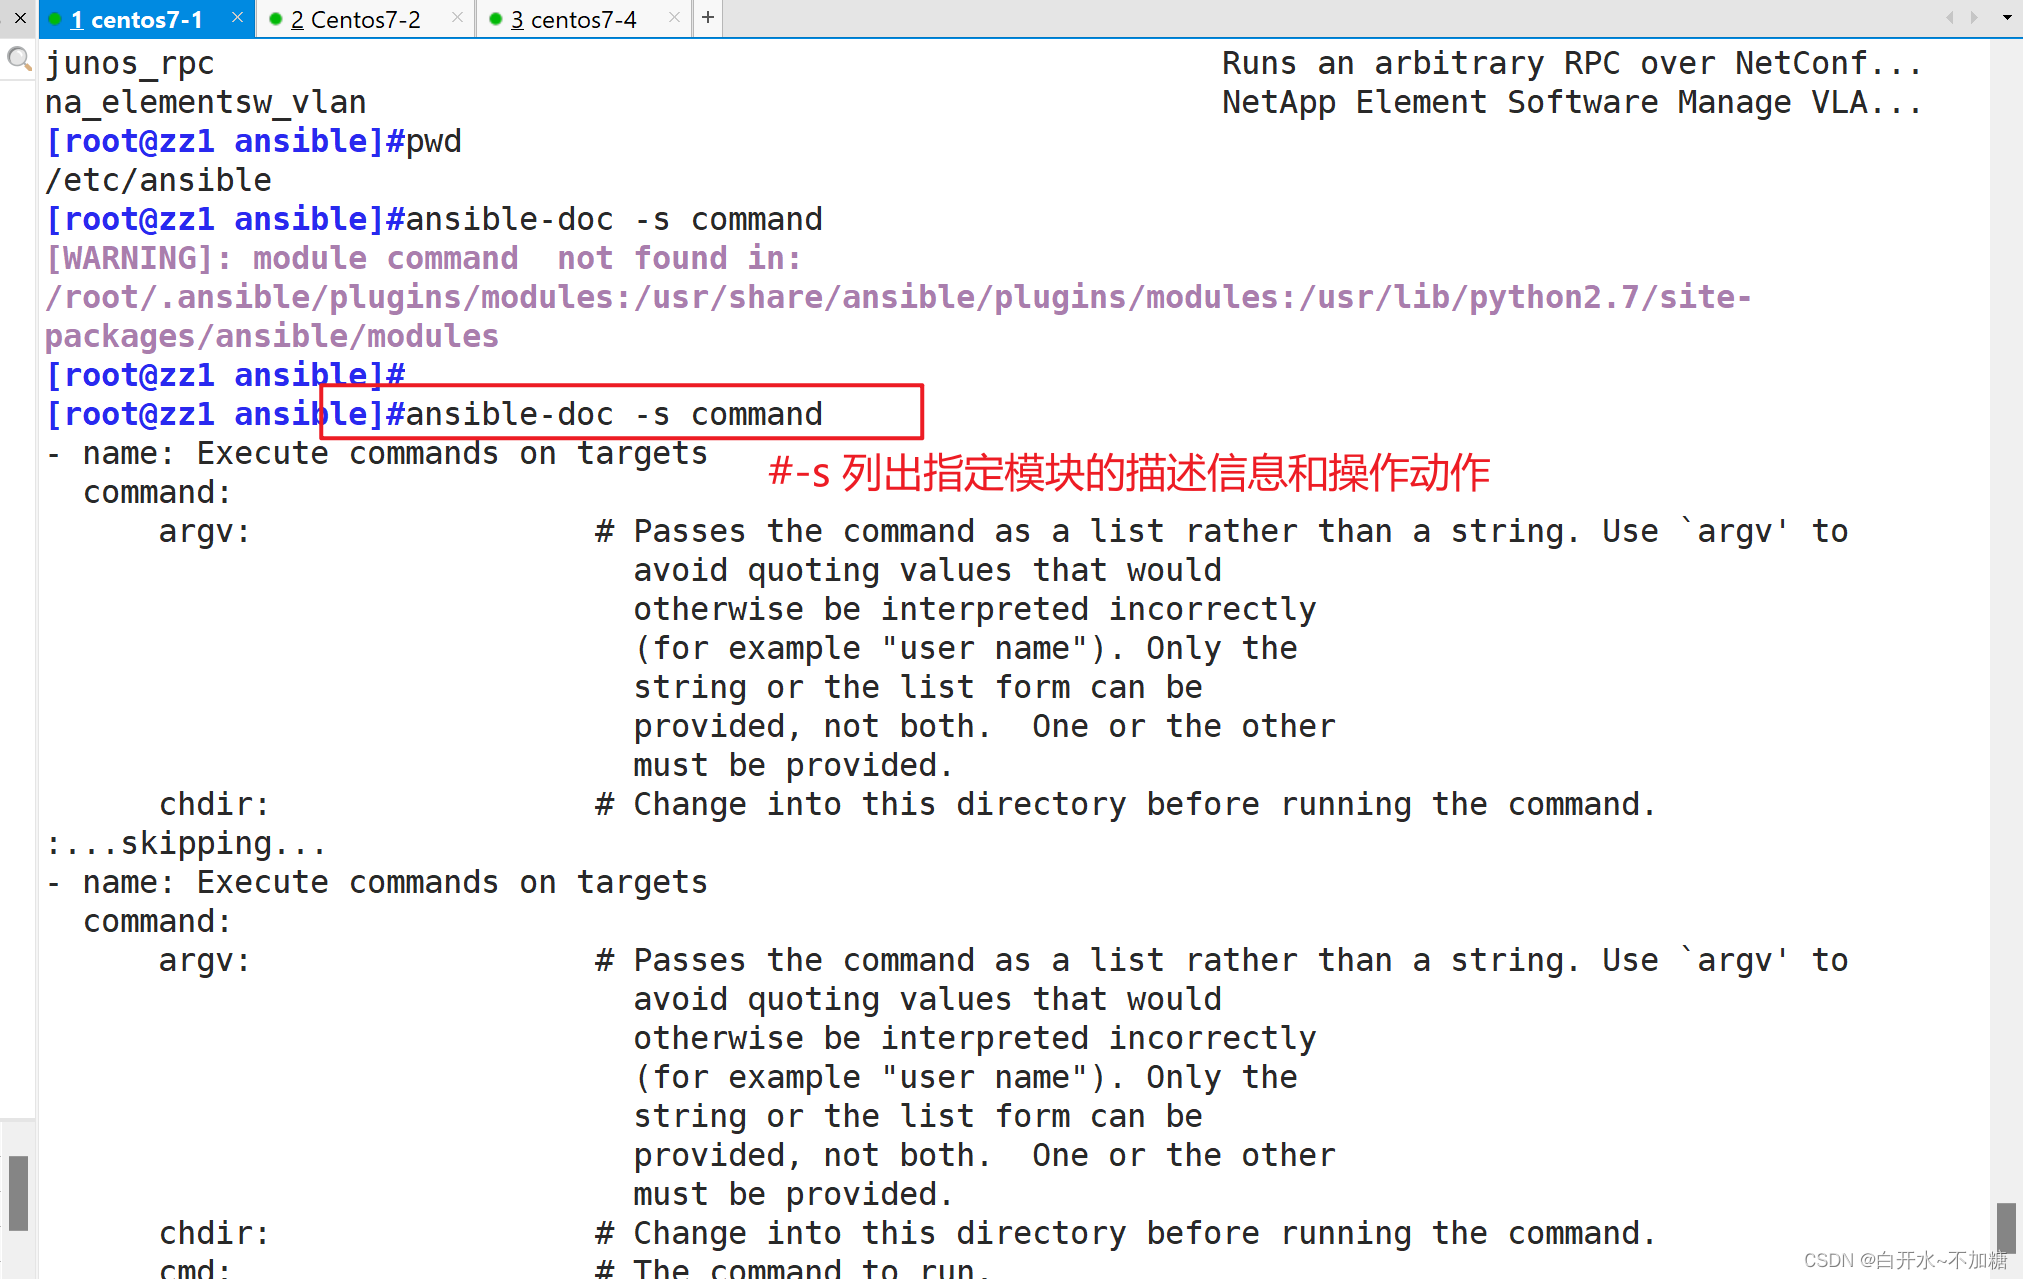
Task: Open the session tab list dropdown arrow
Action: [x=2006, y=18]
